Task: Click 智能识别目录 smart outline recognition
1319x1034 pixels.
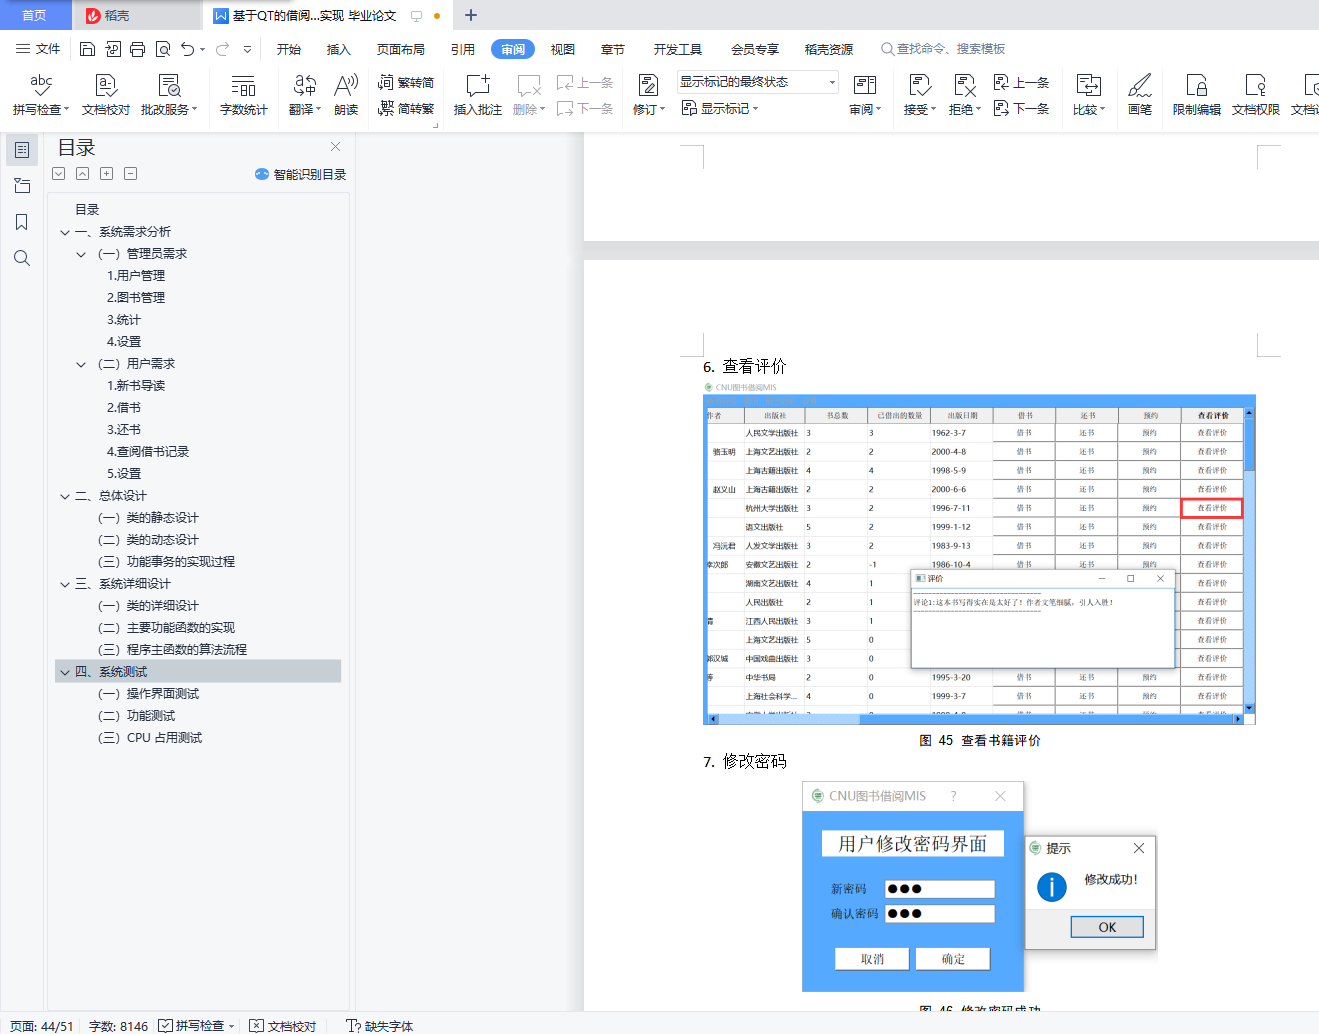Action: pos(301,174)
